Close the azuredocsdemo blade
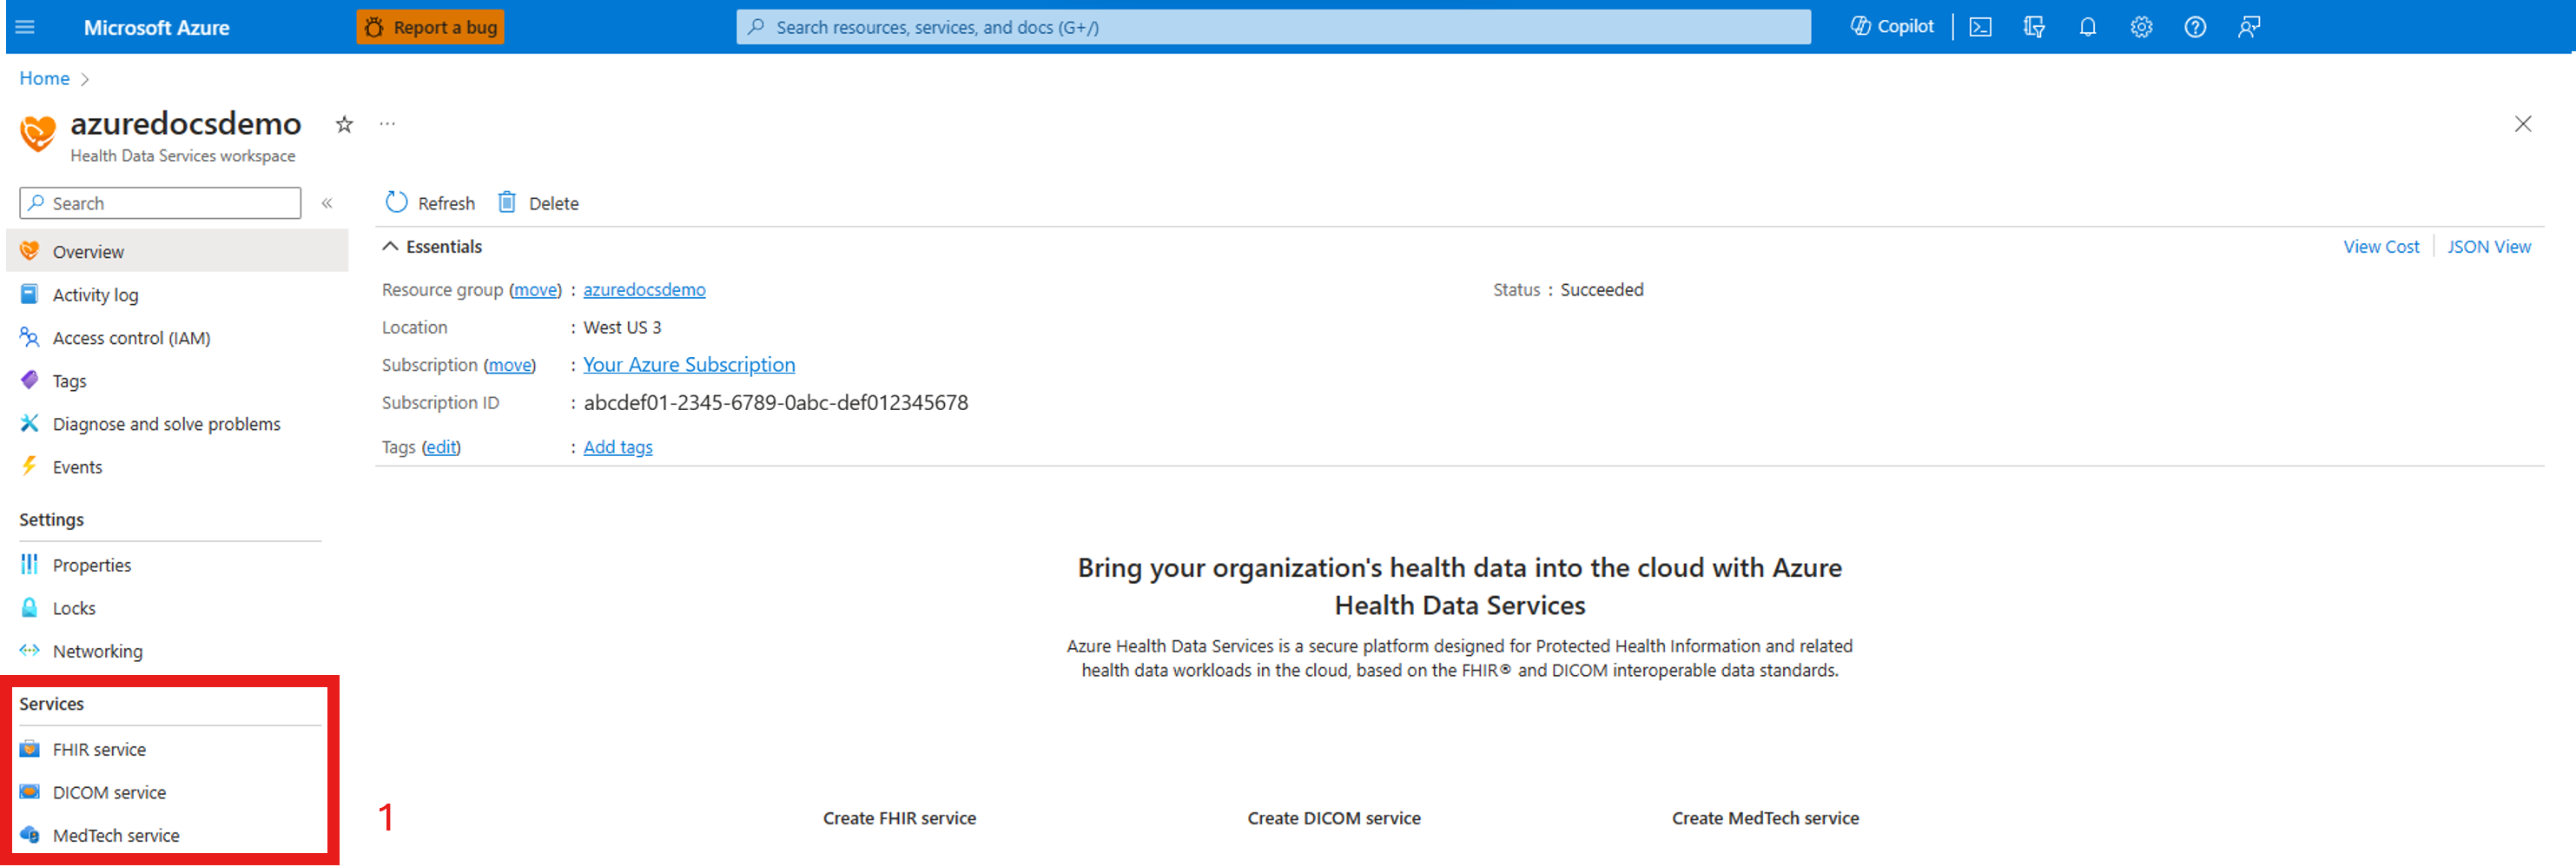The width and height of the screenshot is (2576, 867). 2523,124
